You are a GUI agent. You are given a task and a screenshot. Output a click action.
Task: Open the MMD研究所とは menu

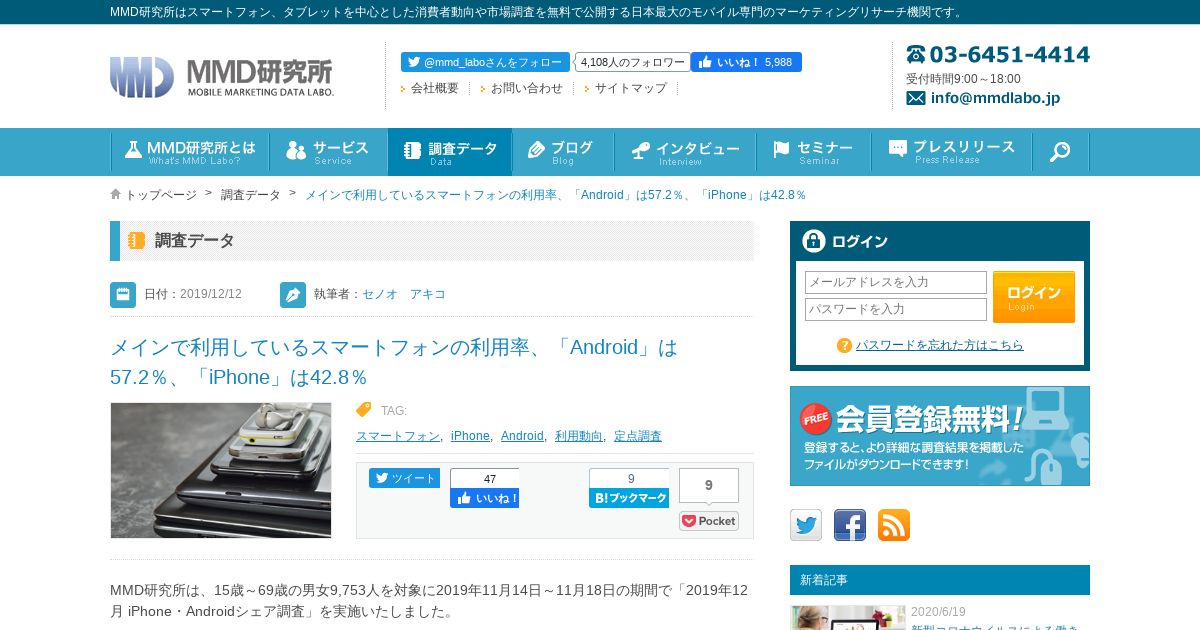190,152
